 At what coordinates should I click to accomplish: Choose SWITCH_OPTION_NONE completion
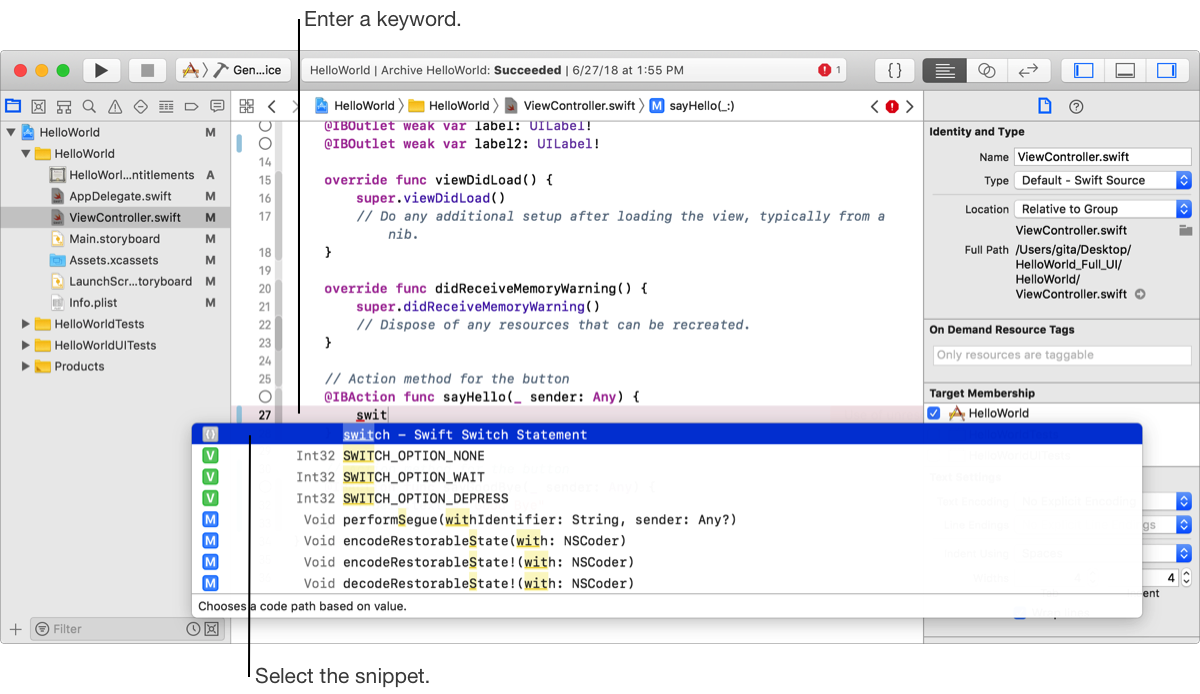667,456
